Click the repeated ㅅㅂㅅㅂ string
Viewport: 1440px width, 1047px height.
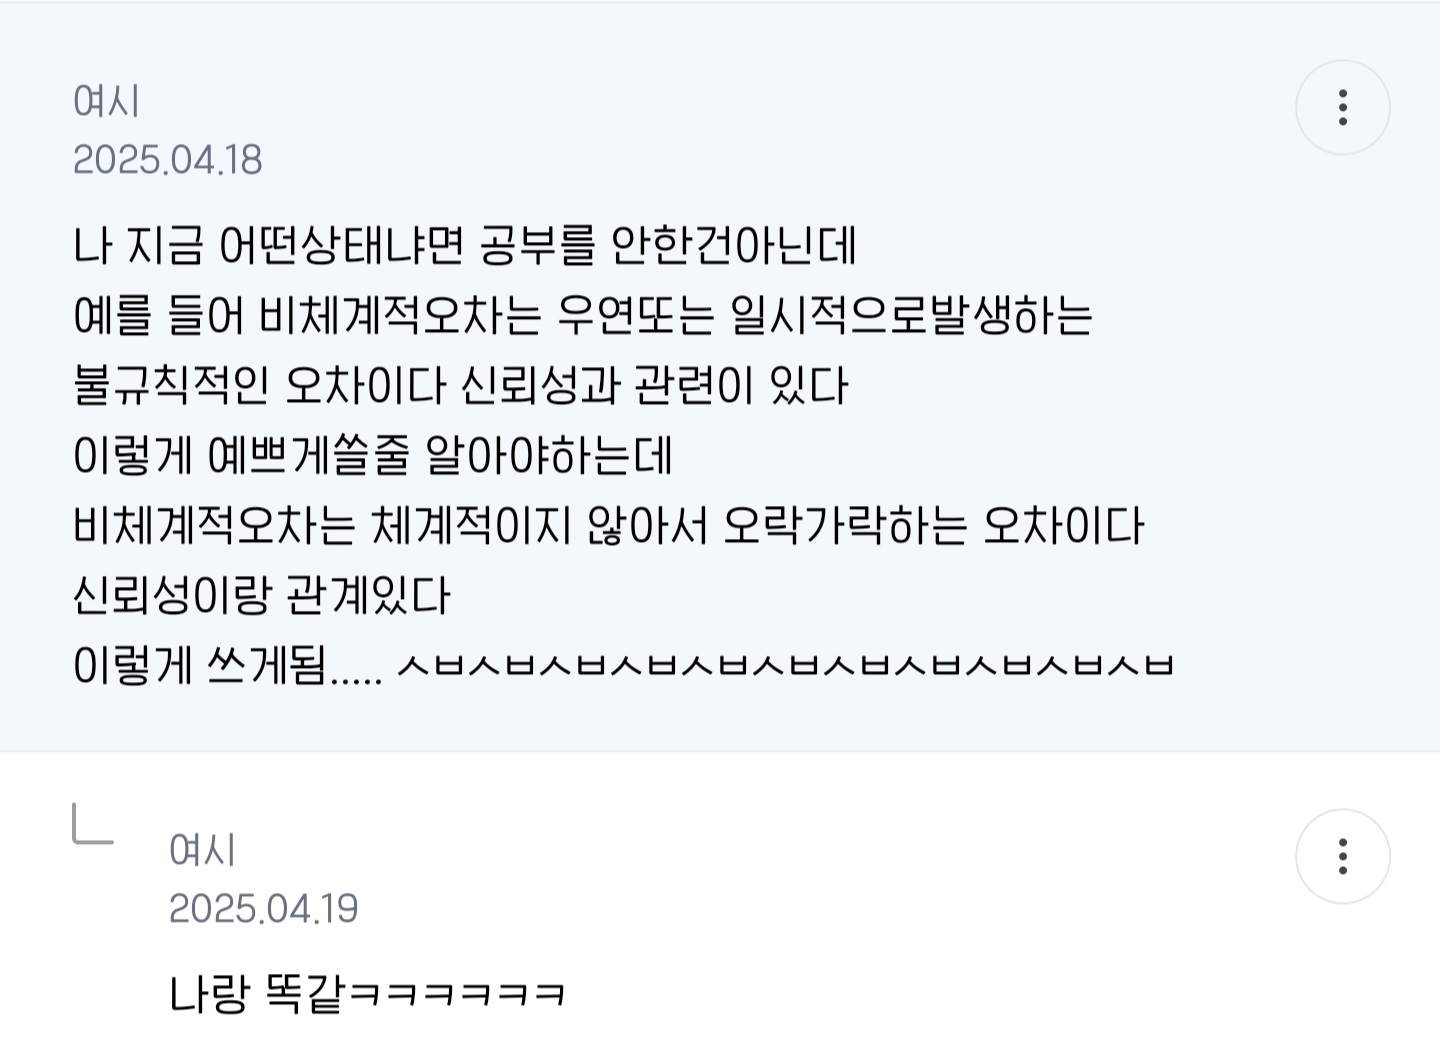pos(785,666)
